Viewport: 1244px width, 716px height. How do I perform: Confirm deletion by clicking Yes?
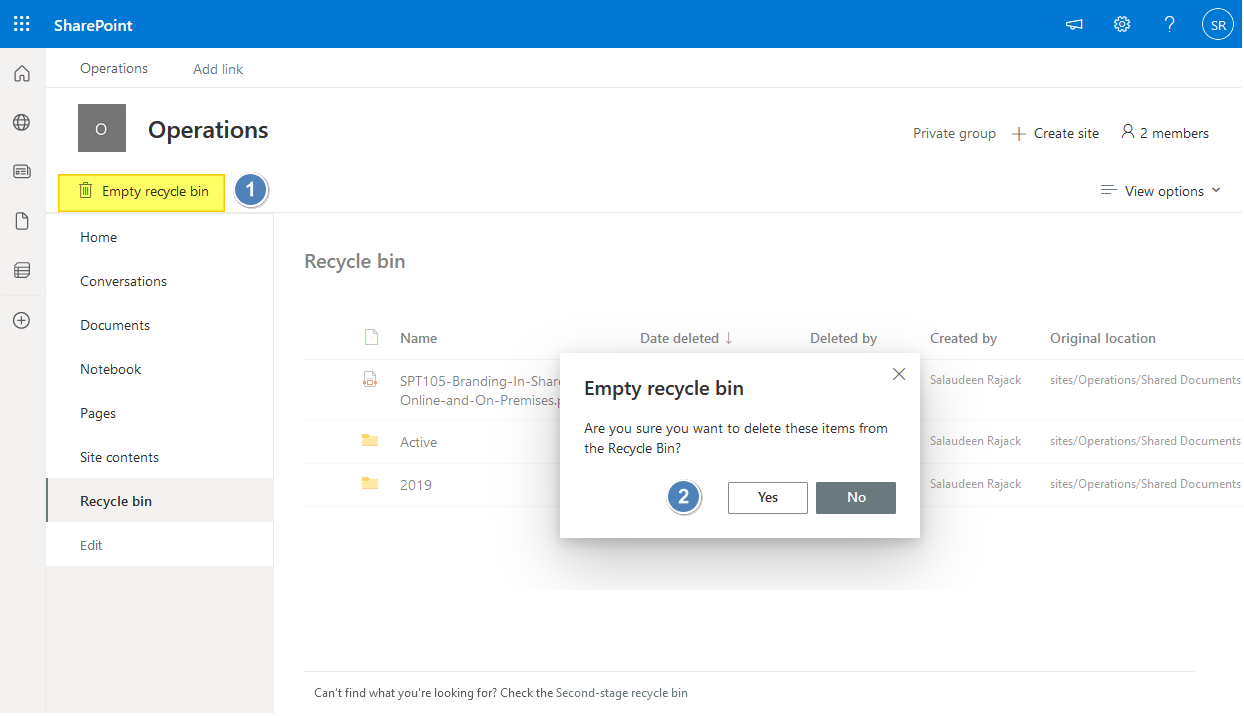(x=767, y=497)
